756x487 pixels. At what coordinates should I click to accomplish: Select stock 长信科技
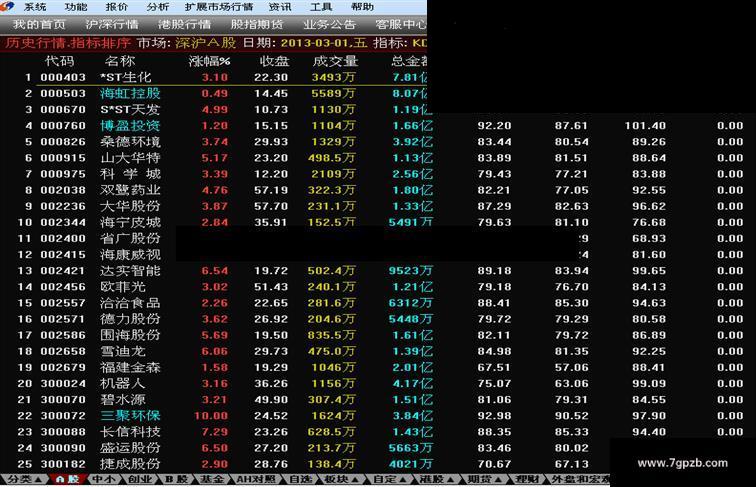(130, 432)
